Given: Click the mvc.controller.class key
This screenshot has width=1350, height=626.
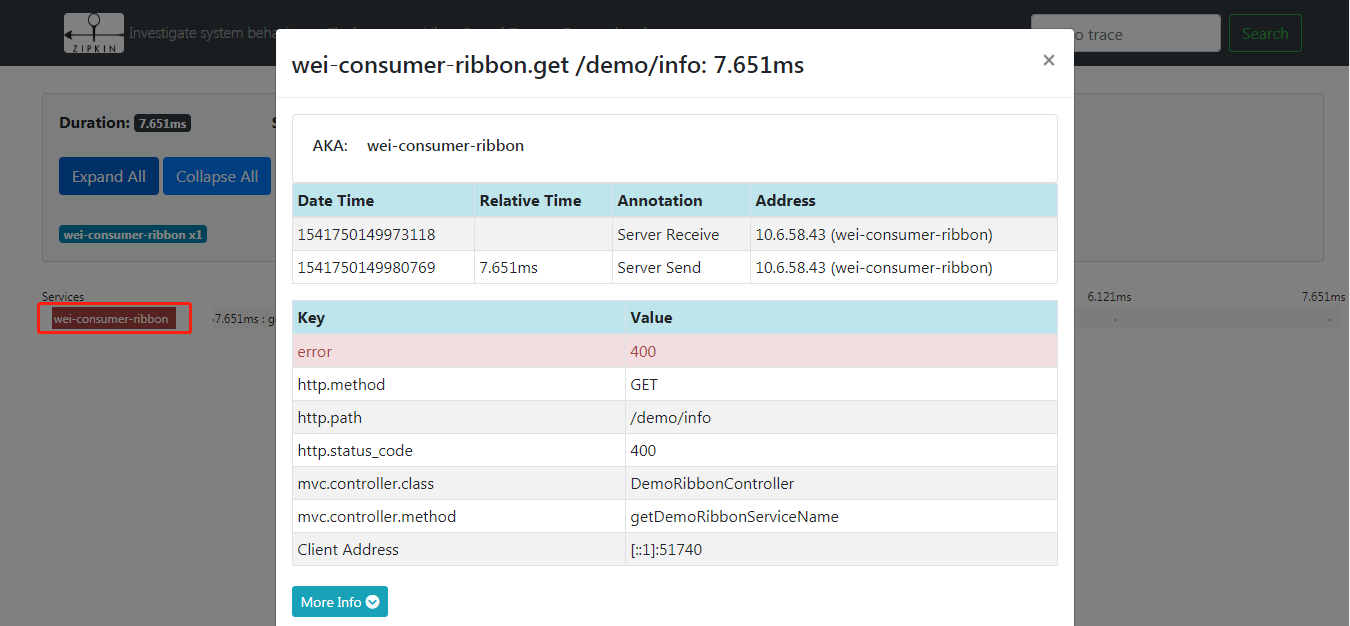Looking at the screenshot, I should [459, 483].
